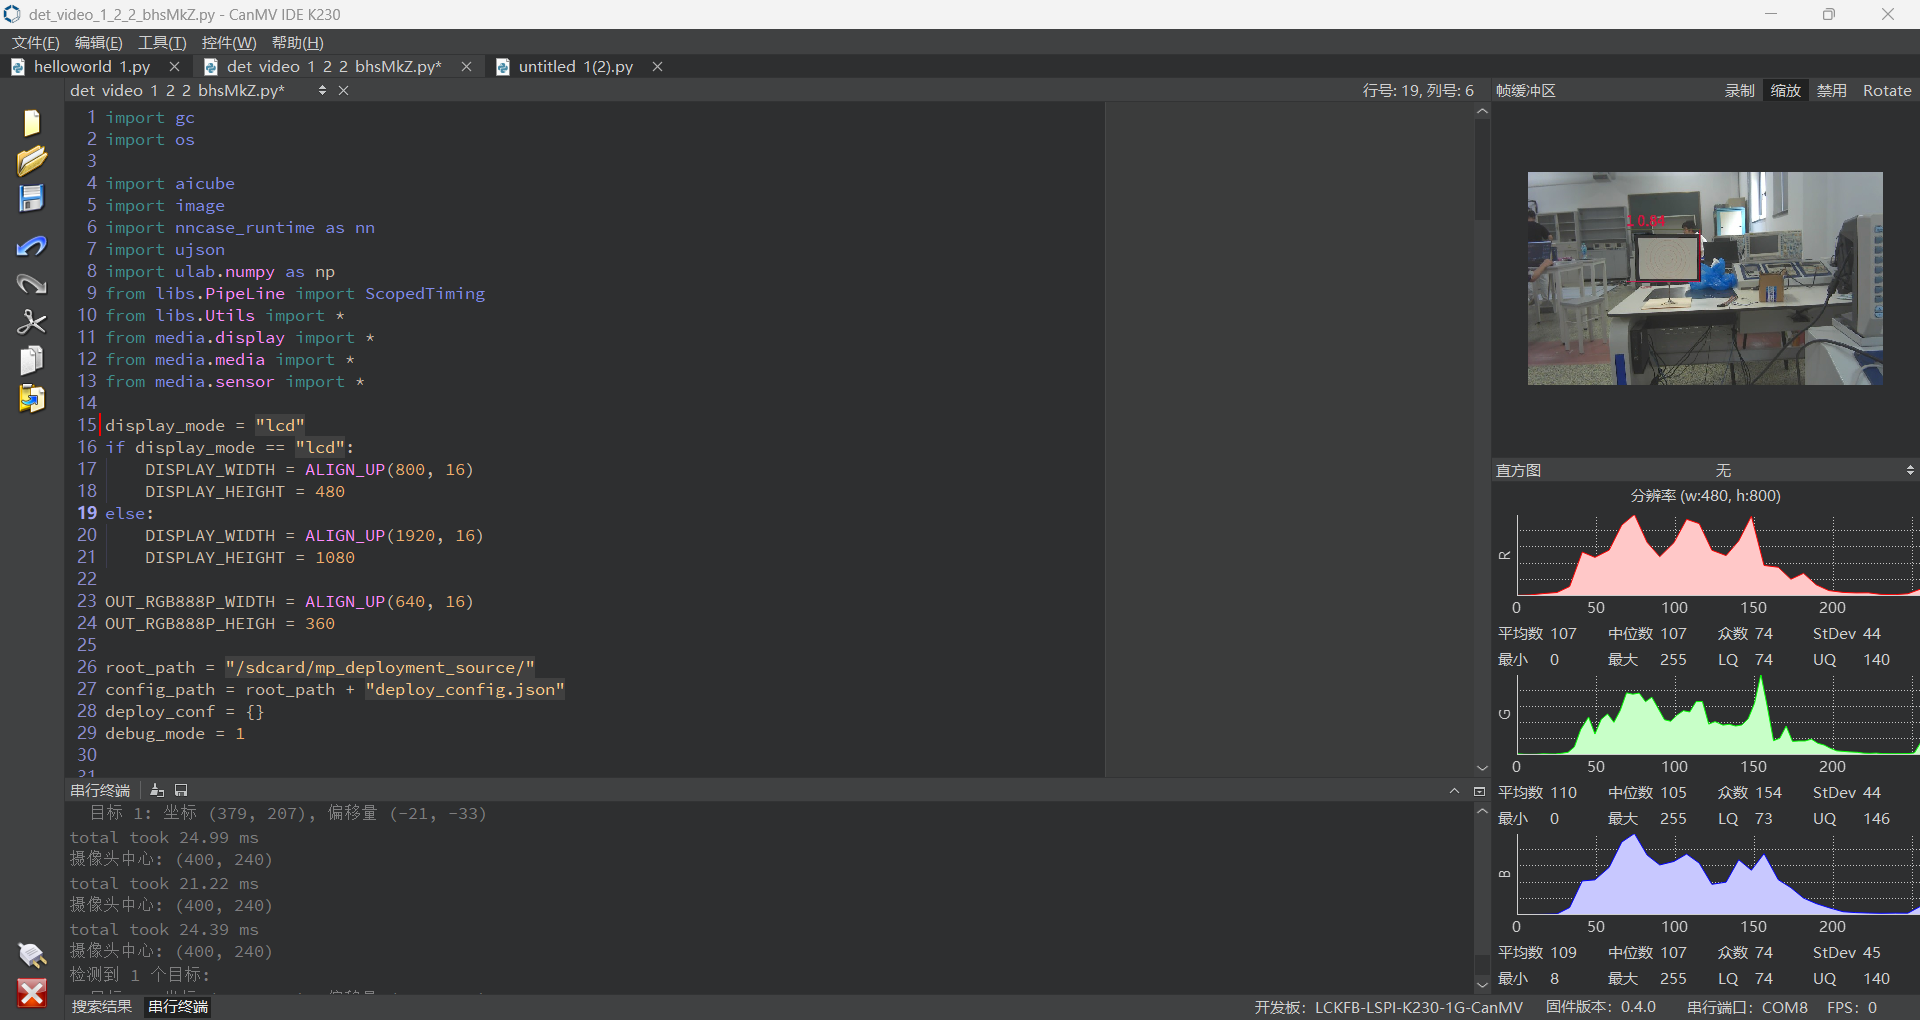This screenshot has height=1020, width=1920.
Task: Collapse serial terminal with up chevron
Action: point(1454,791)
